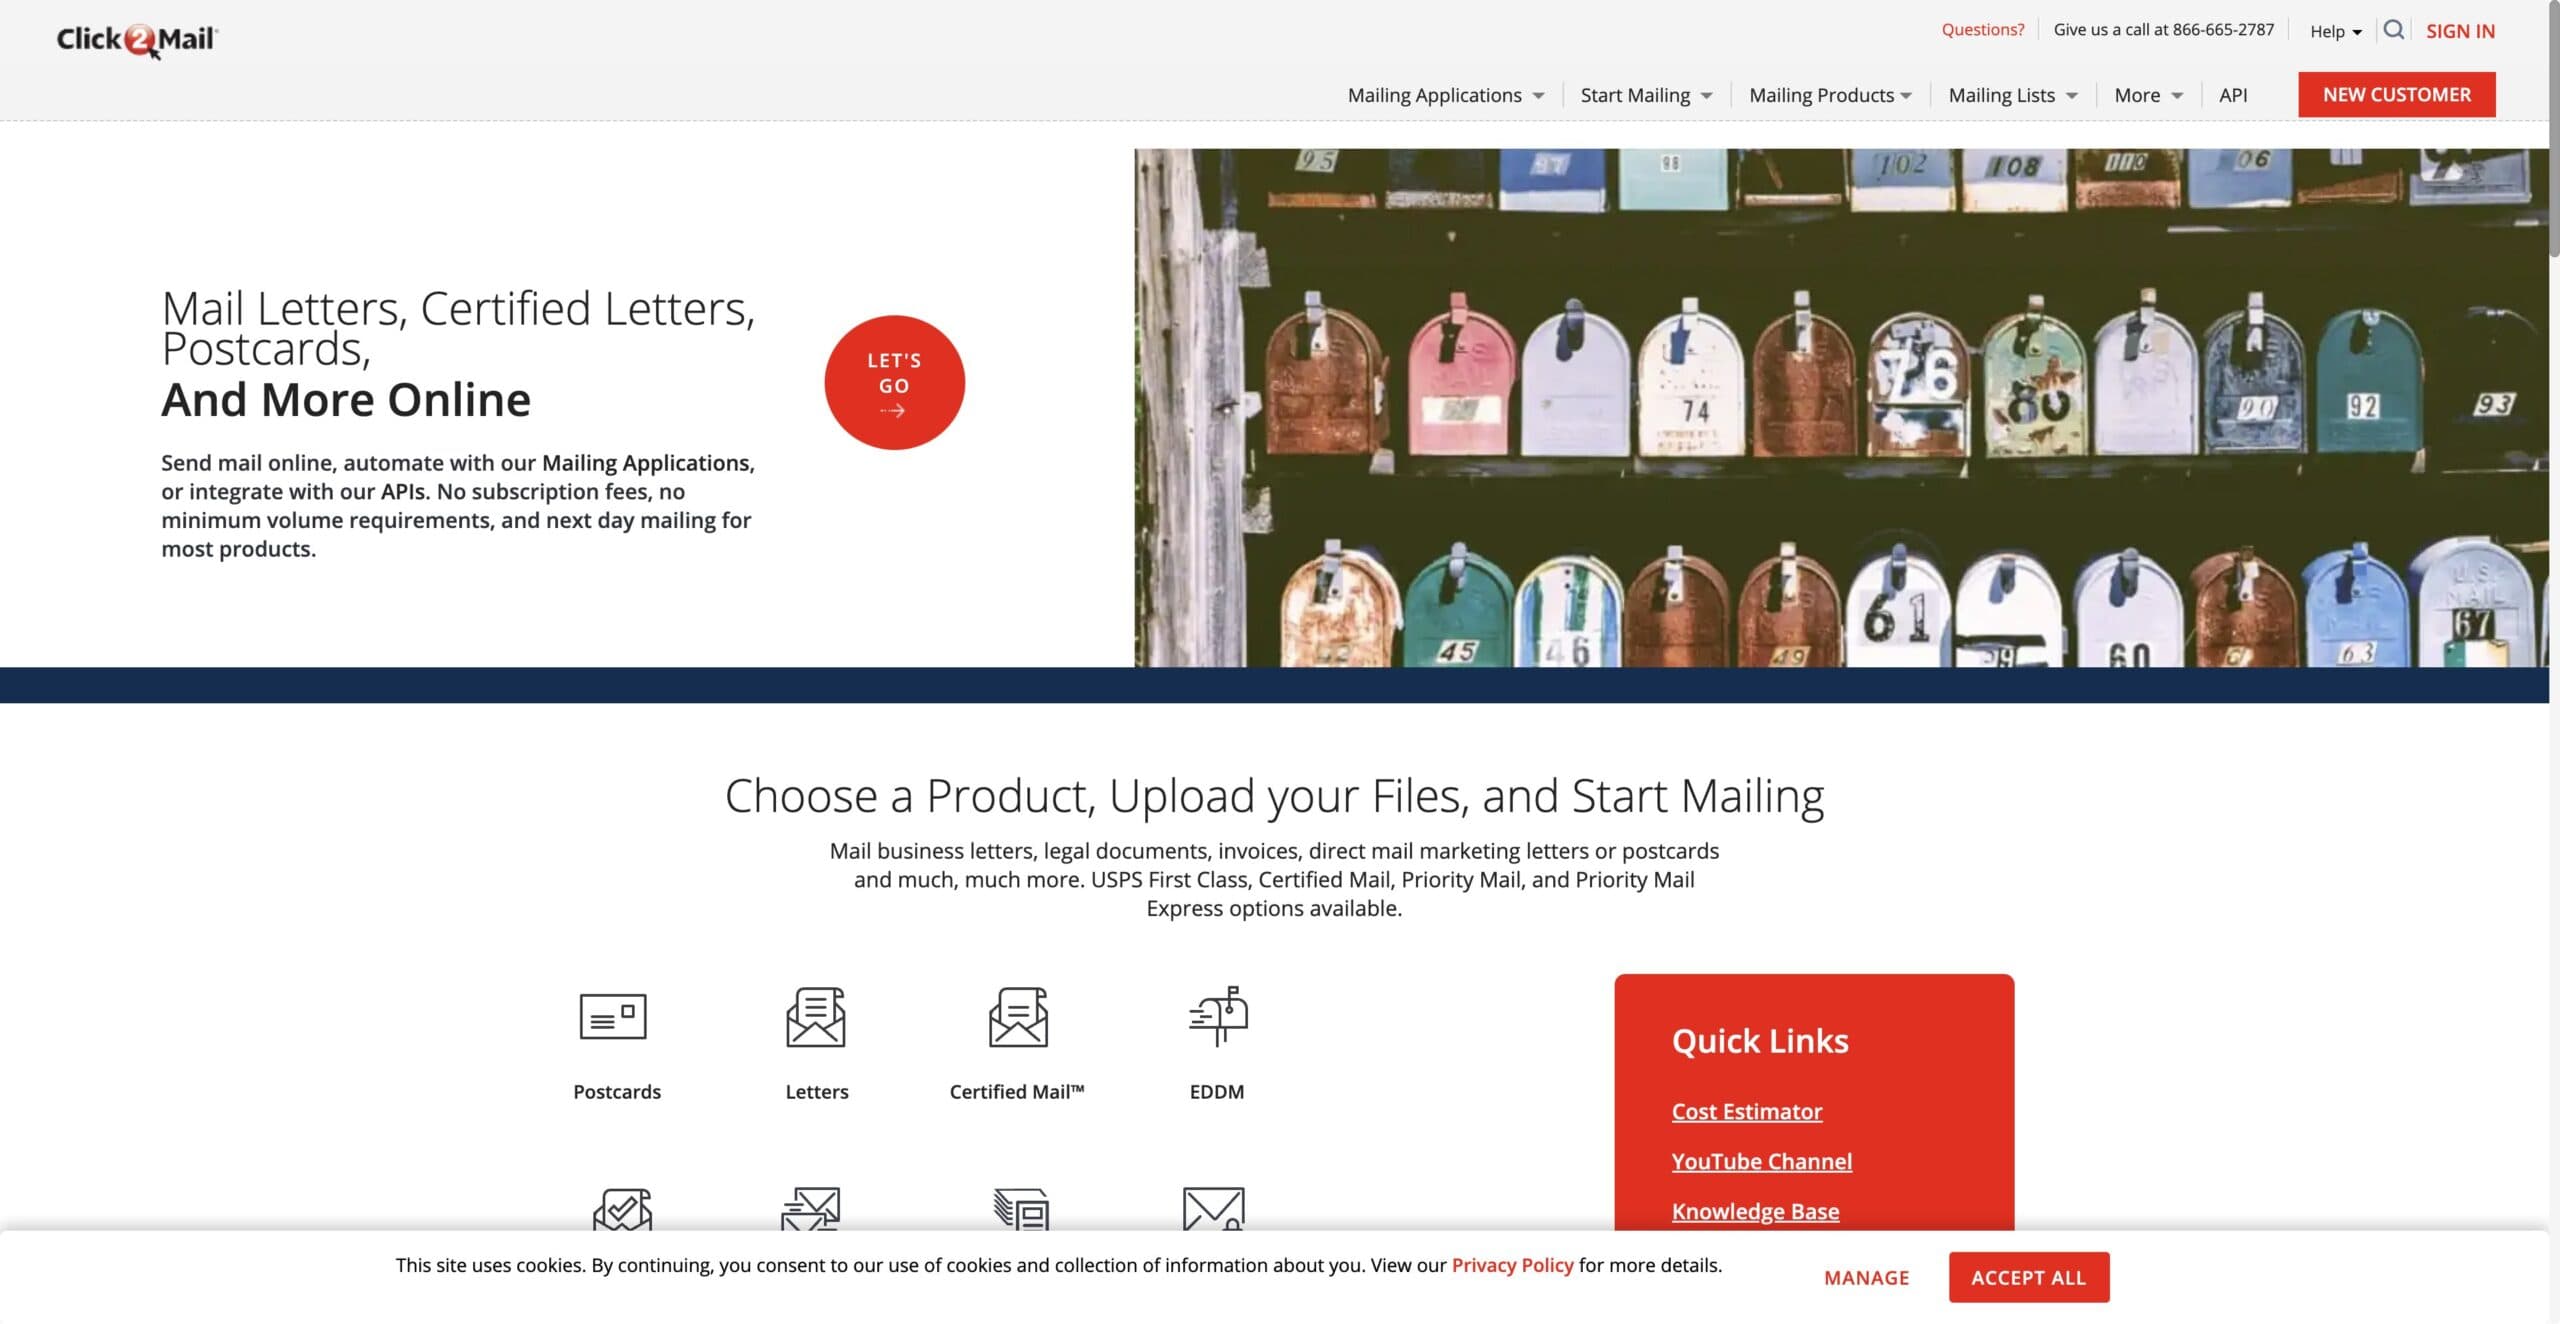Open the Postcards product icon
The height and width of the screenshot is (1324, 2560).
(x=613, y=1016)
